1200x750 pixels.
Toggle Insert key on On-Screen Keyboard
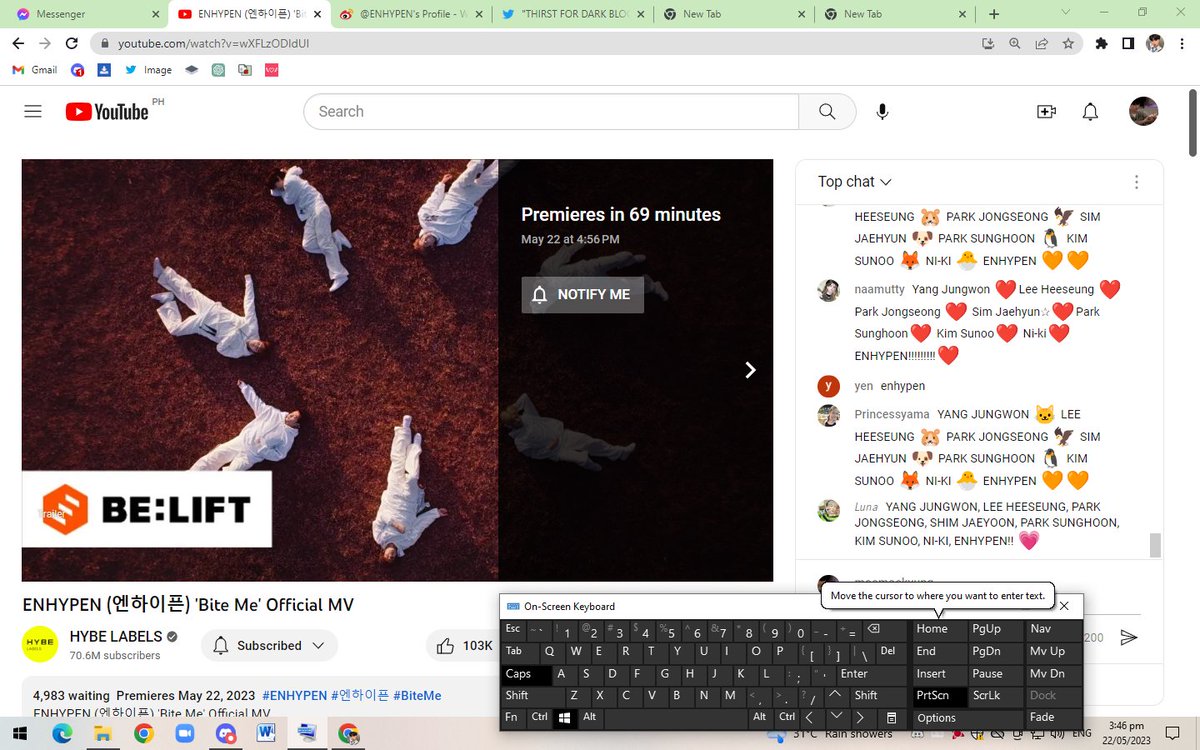click(940, 674)
